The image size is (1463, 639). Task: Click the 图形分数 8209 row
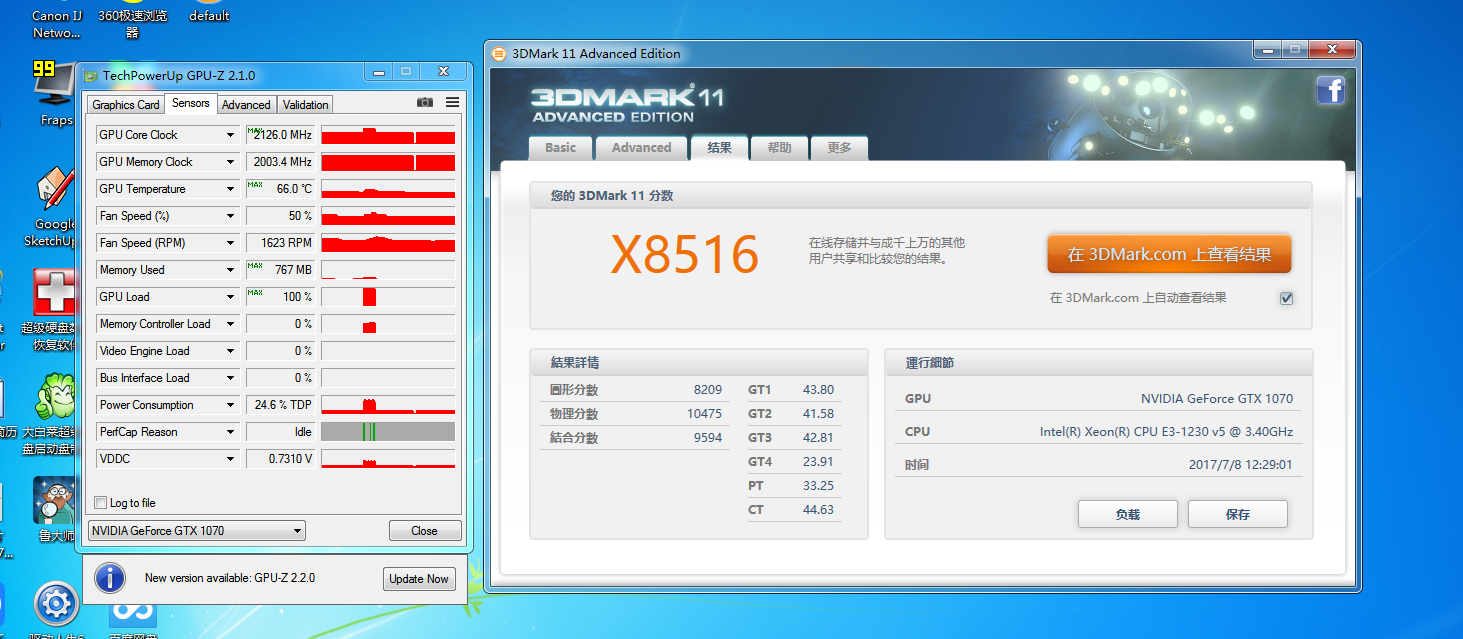click(x=635, y=390)
